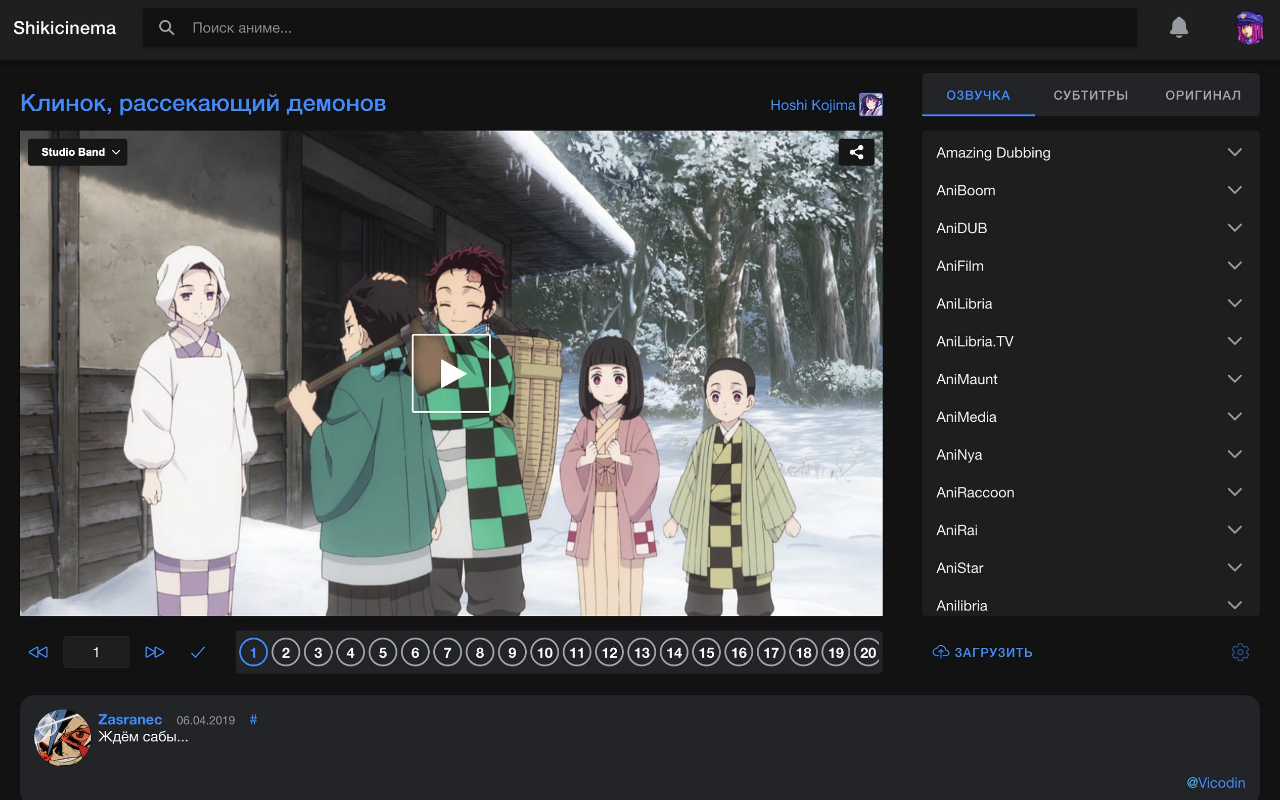Expand the AniDUB list
Viewport: 1280px width, 800px height.
[1091, 228]
